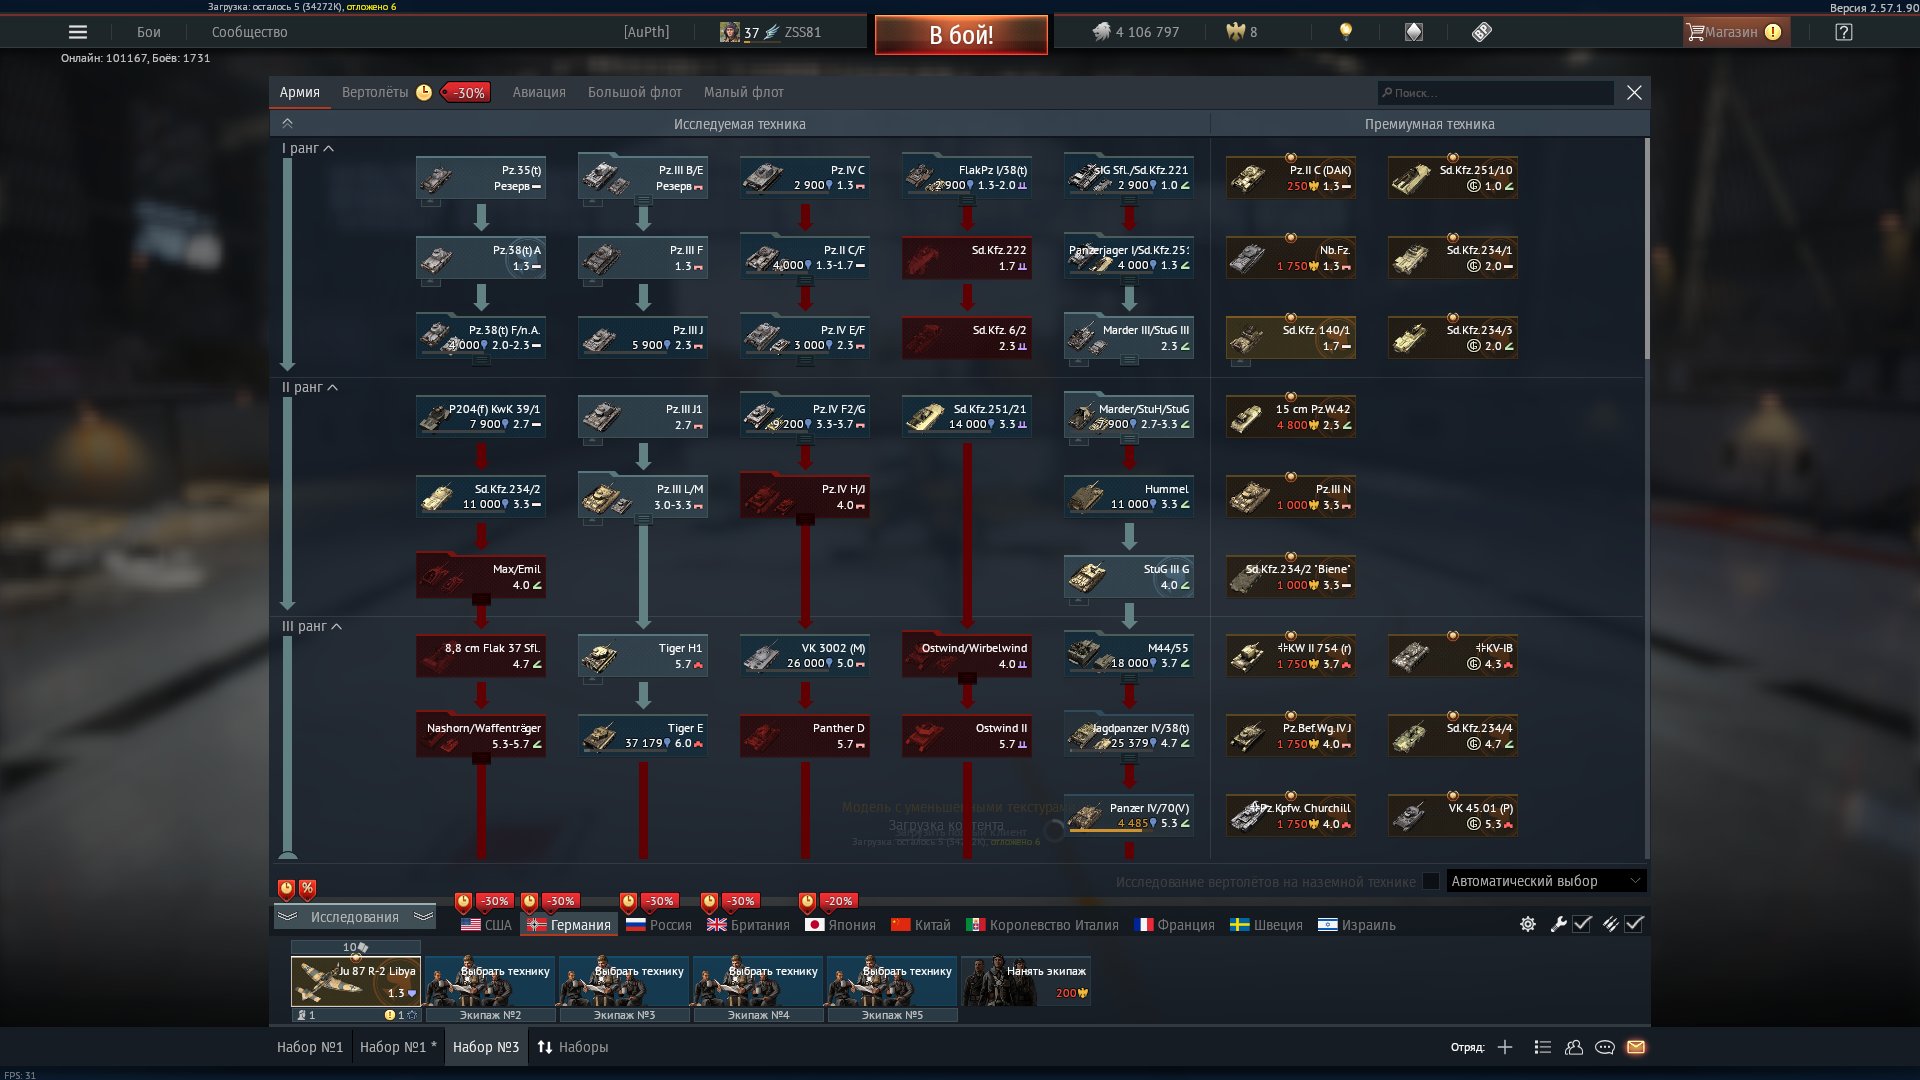Click the exclamation badge on Магазин
The height and width of the screenshot is (1080, 1920).
(1773, 32)
